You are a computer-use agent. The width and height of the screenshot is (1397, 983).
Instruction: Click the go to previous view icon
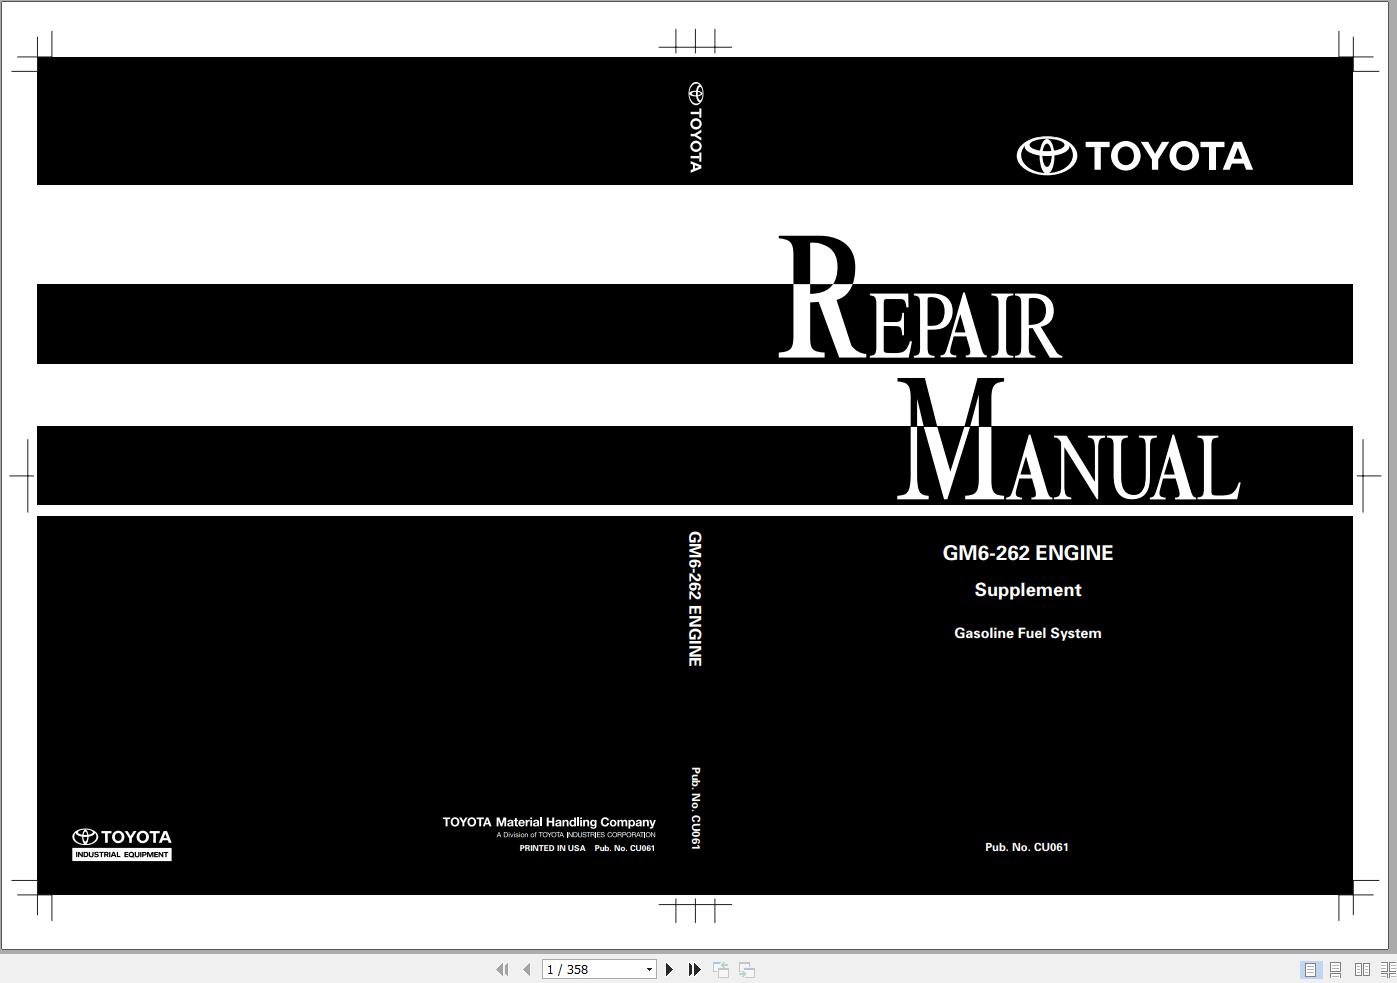pos(720,969)
